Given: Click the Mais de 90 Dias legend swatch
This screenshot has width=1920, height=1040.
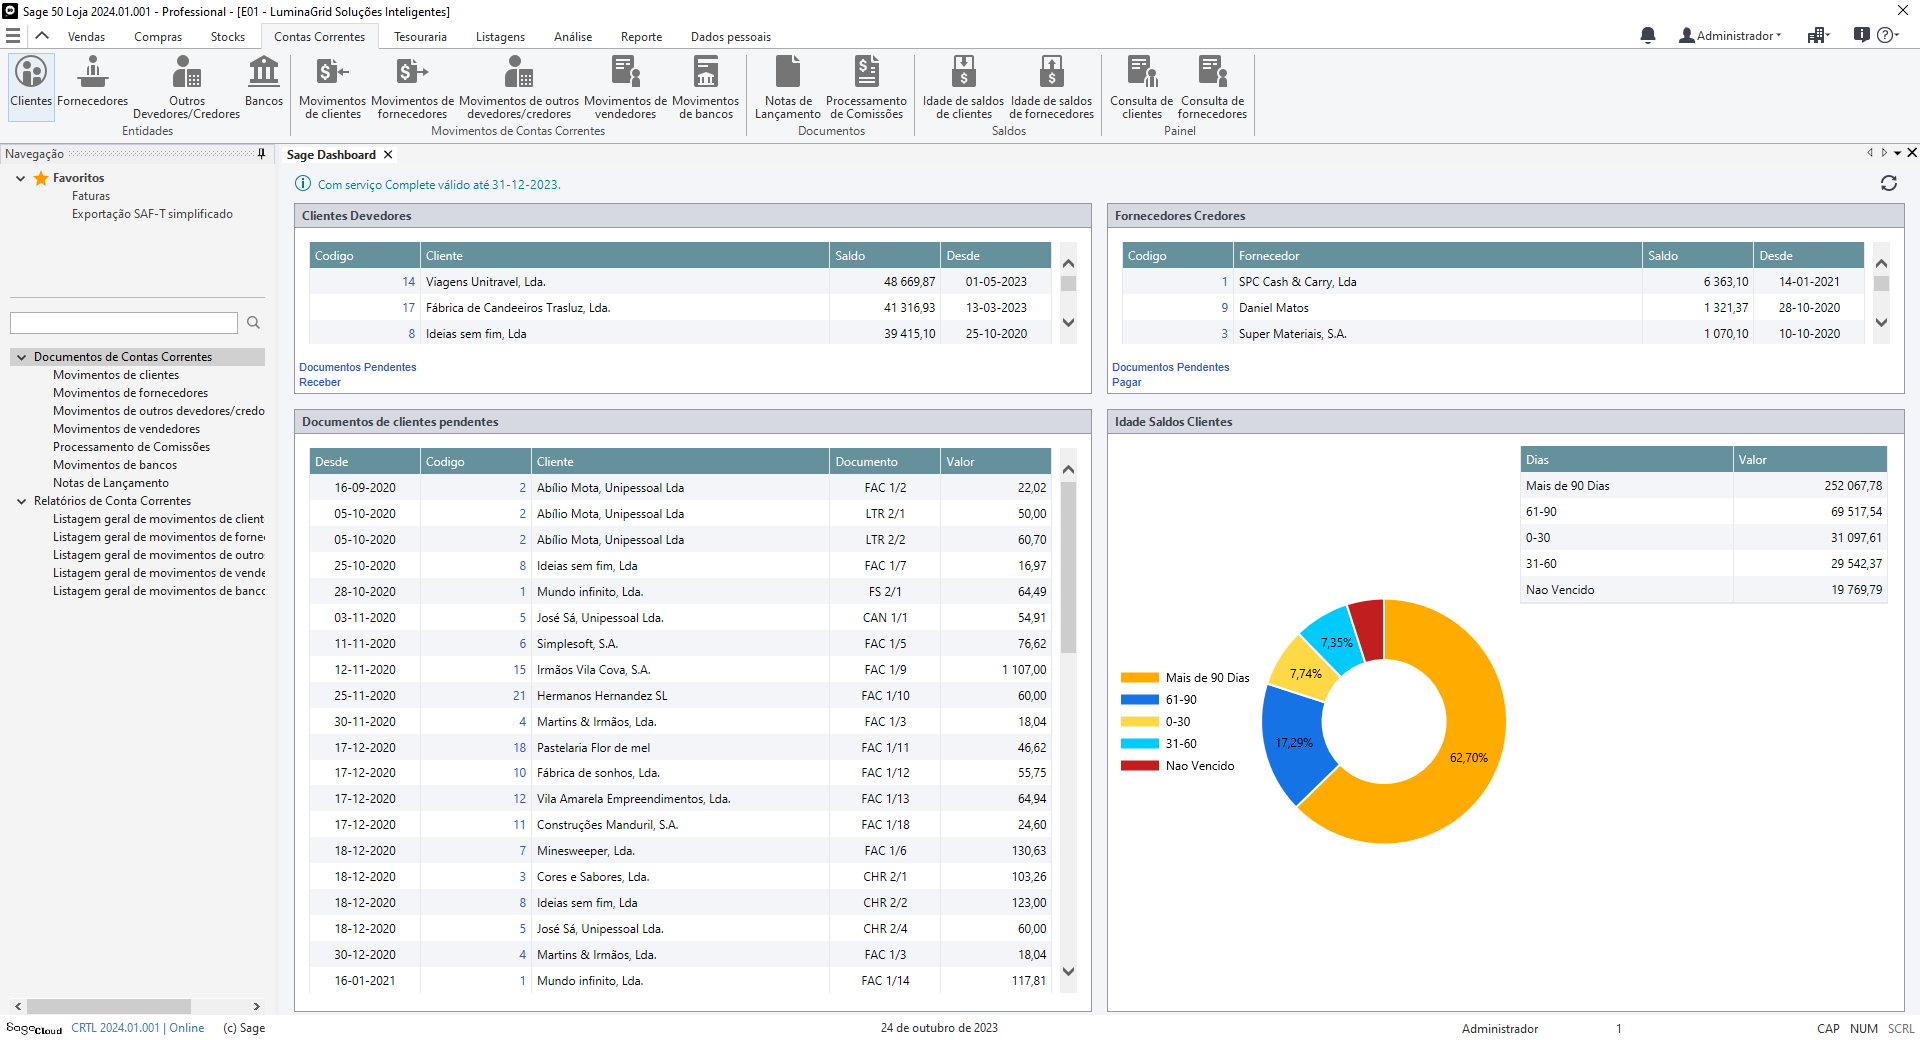Looking at the screenshot, I should (x=1139, y=678).
